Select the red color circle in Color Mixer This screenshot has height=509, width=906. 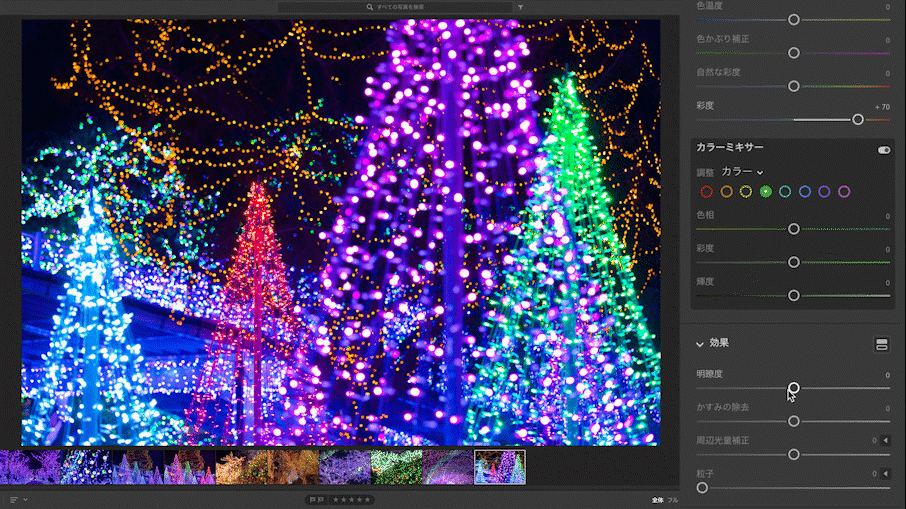706,192
